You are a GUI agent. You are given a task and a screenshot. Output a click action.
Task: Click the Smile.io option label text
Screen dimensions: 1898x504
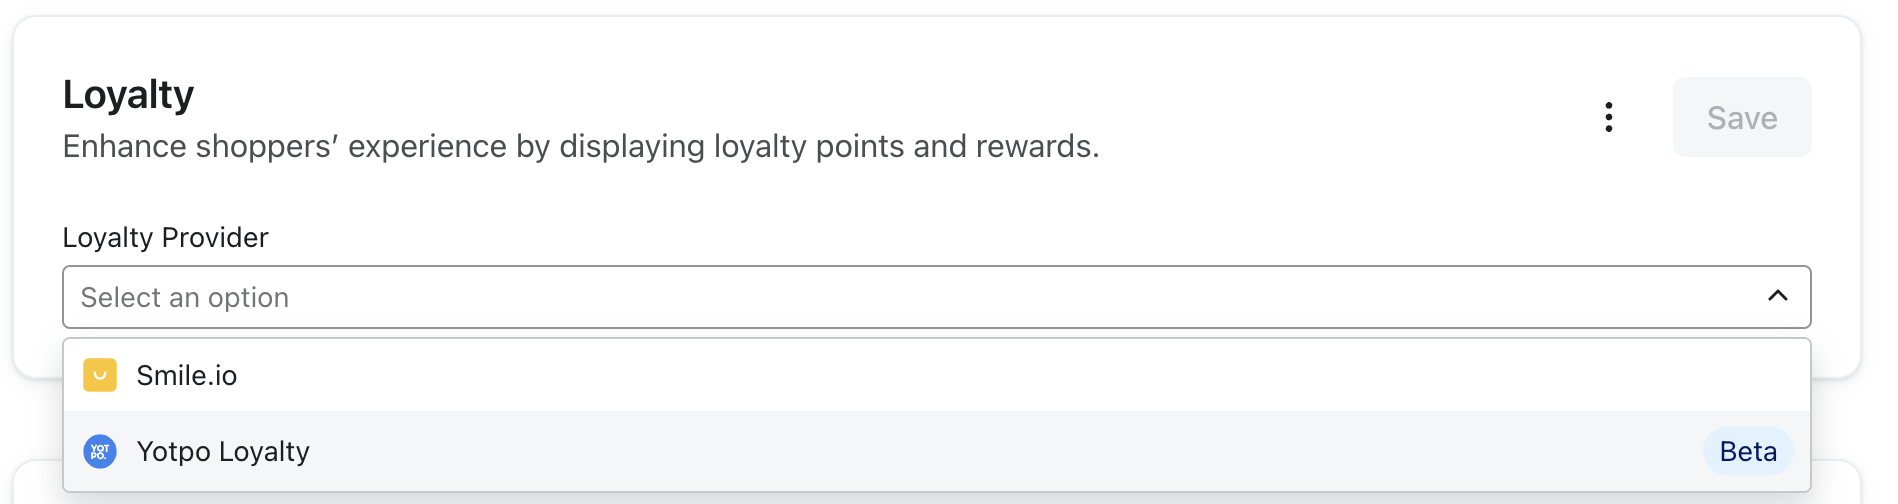tap(187, 376)
